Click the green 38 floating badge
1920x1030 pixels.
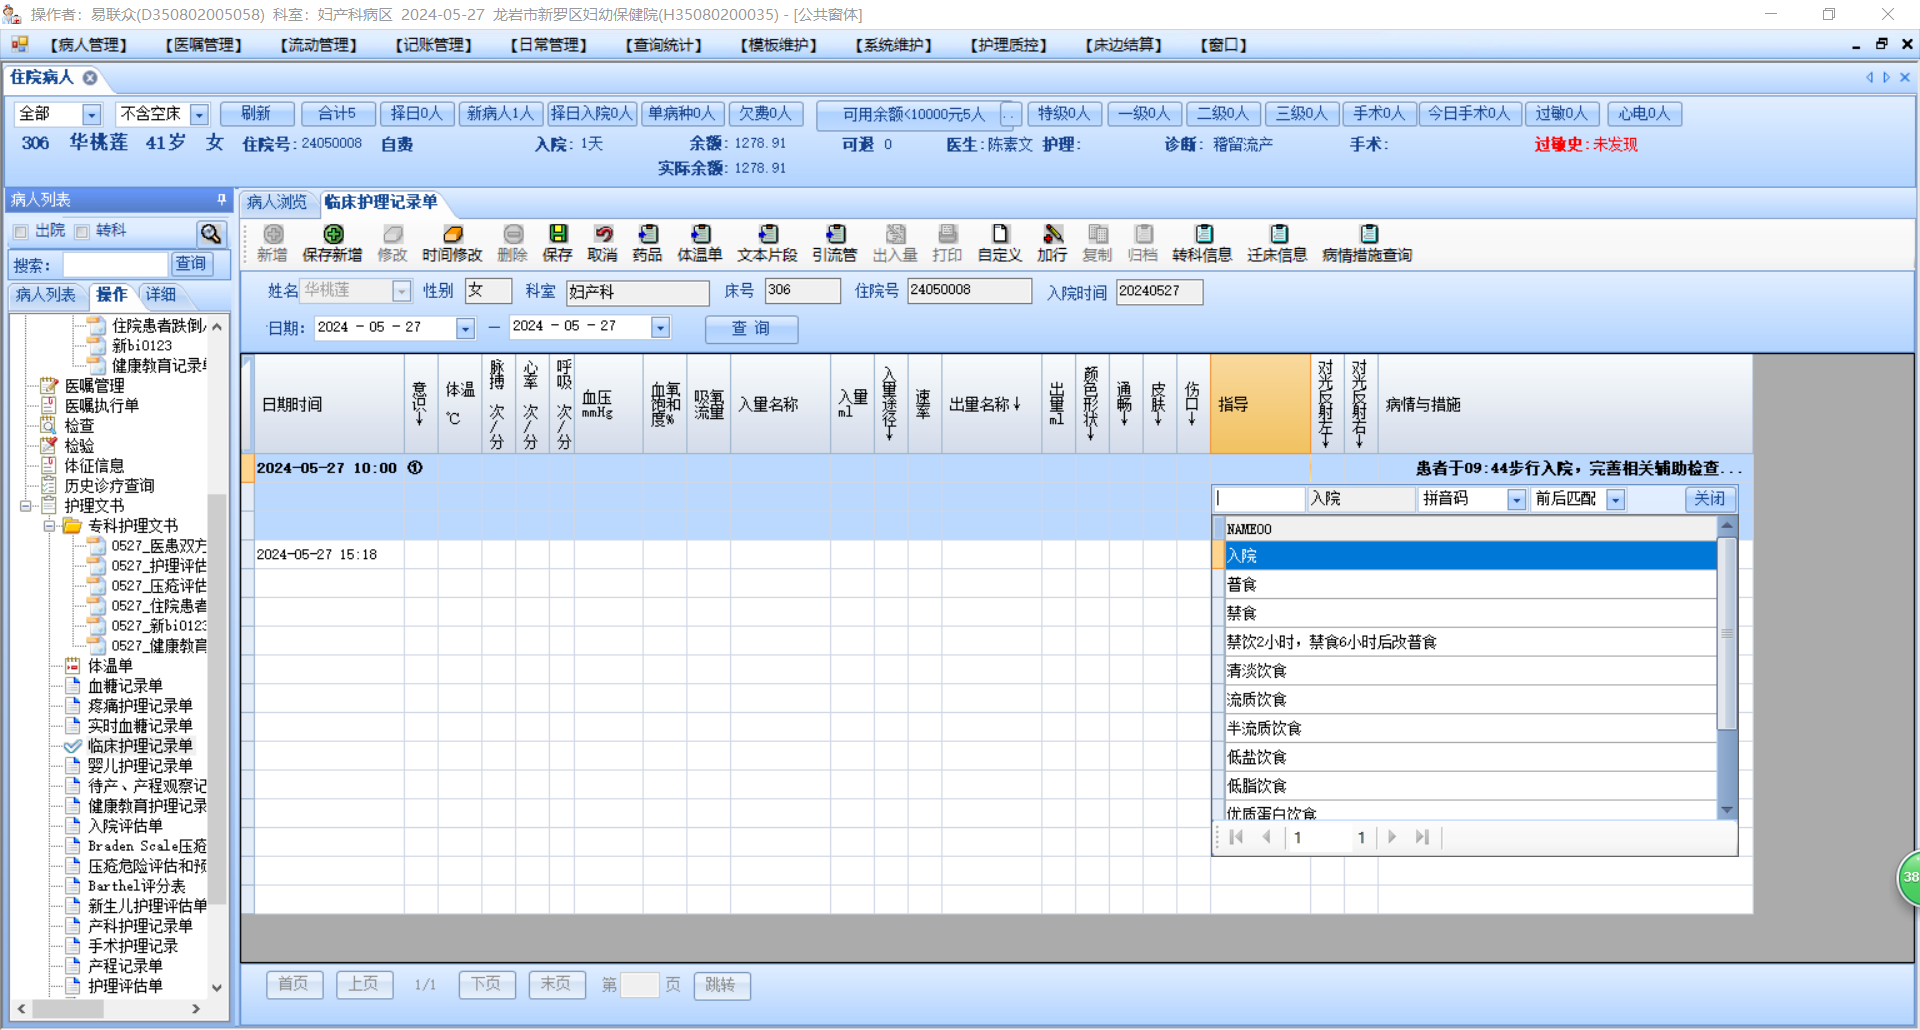click(1909, 878)
